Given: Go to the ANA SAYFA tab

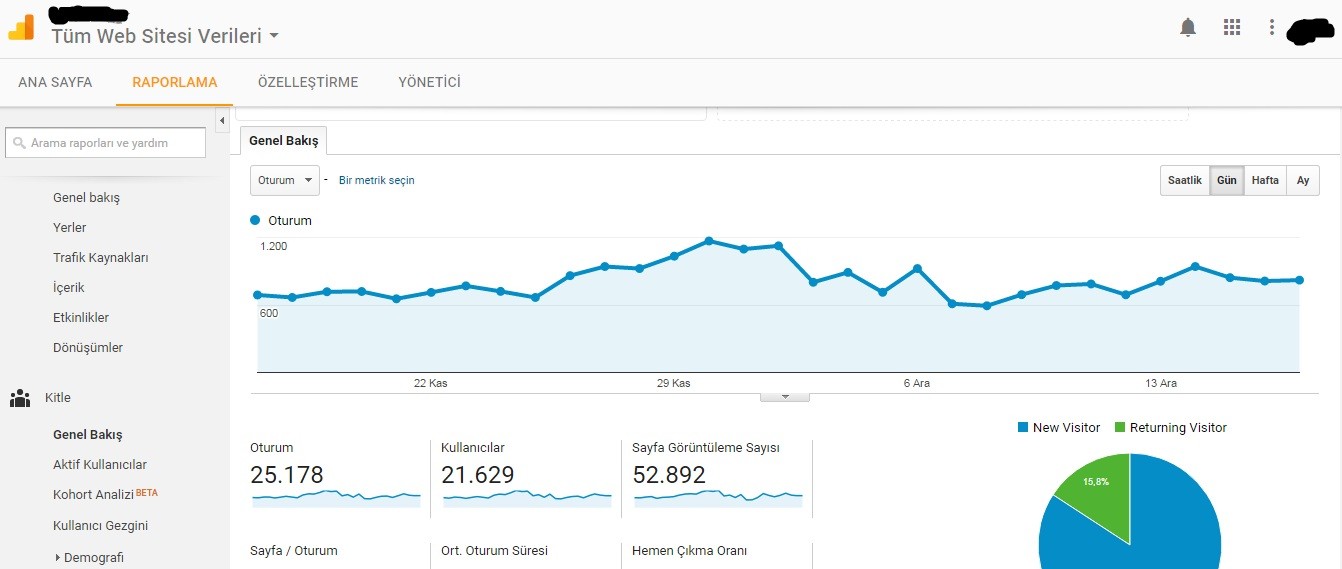Looking at the screenshot, I should (x=55, y=82).
